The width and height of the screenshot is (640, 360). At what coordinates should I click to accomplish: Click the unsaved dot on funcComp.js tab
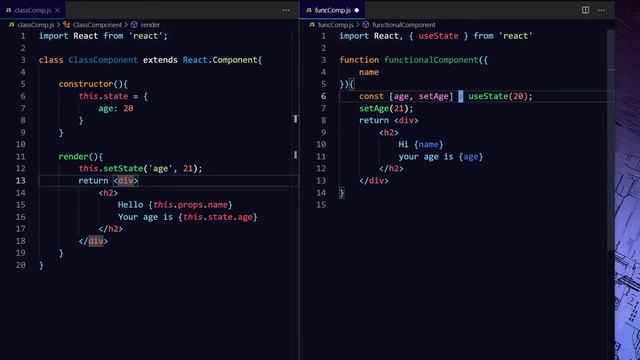coord(357,10)
